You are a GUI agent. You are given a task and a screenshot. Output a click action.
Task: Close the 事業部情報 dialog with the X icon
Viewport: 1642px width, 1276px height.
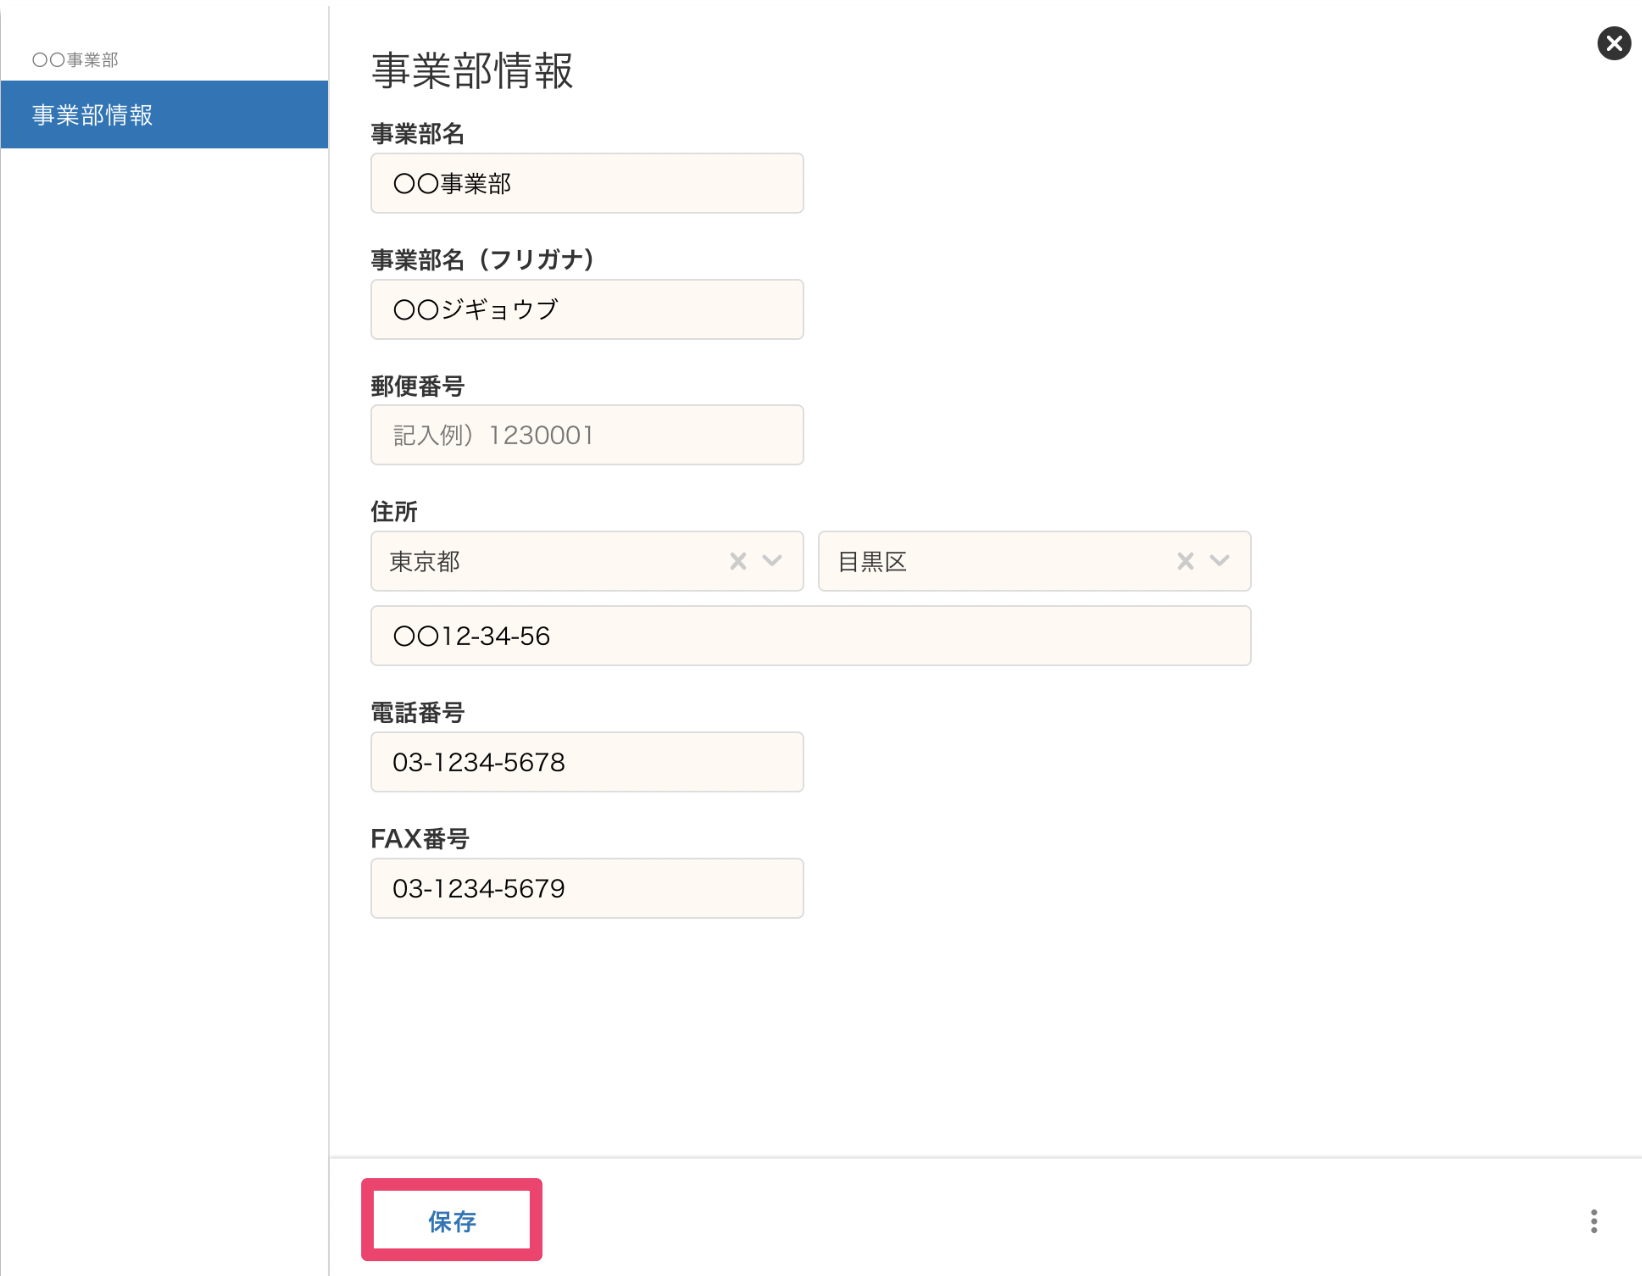point(1613,43)
